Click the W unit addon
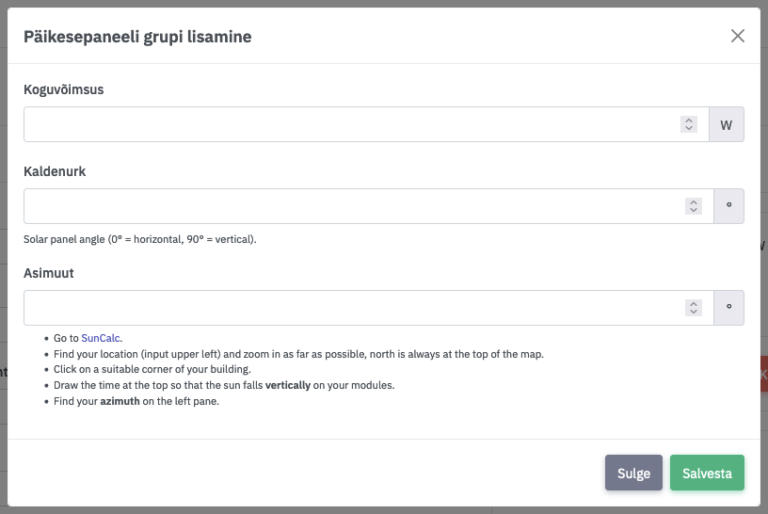 (x=727, y=125)
